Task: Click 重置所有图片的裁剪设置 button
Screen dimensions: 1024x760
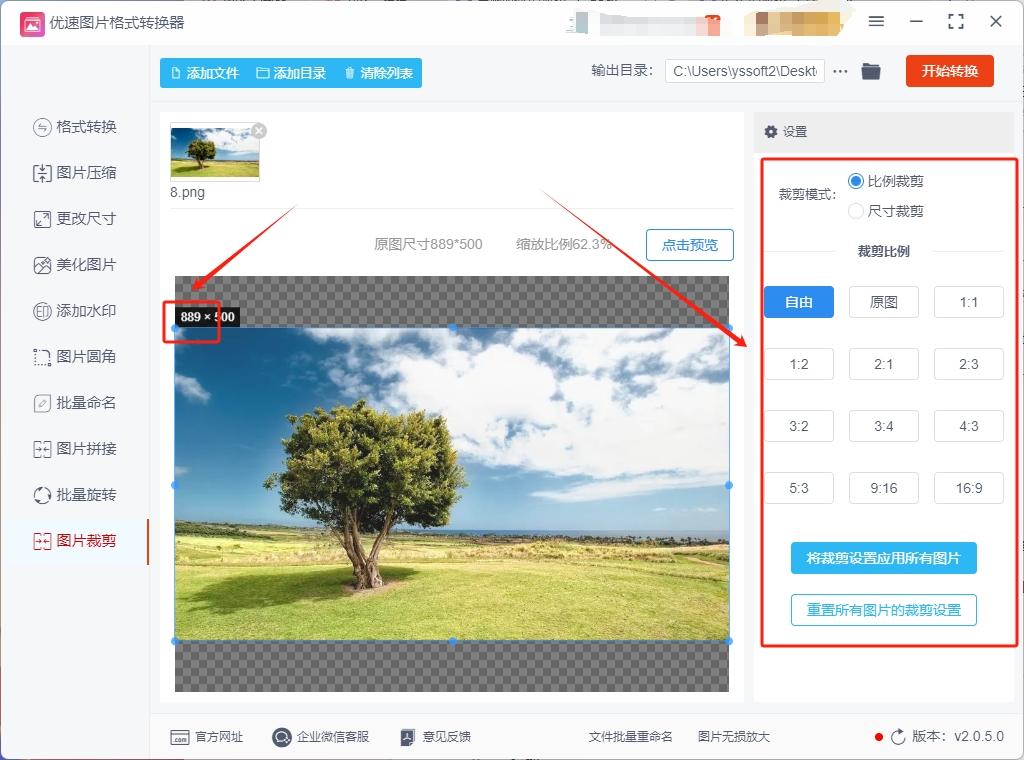Action: [x=884, y=610]
